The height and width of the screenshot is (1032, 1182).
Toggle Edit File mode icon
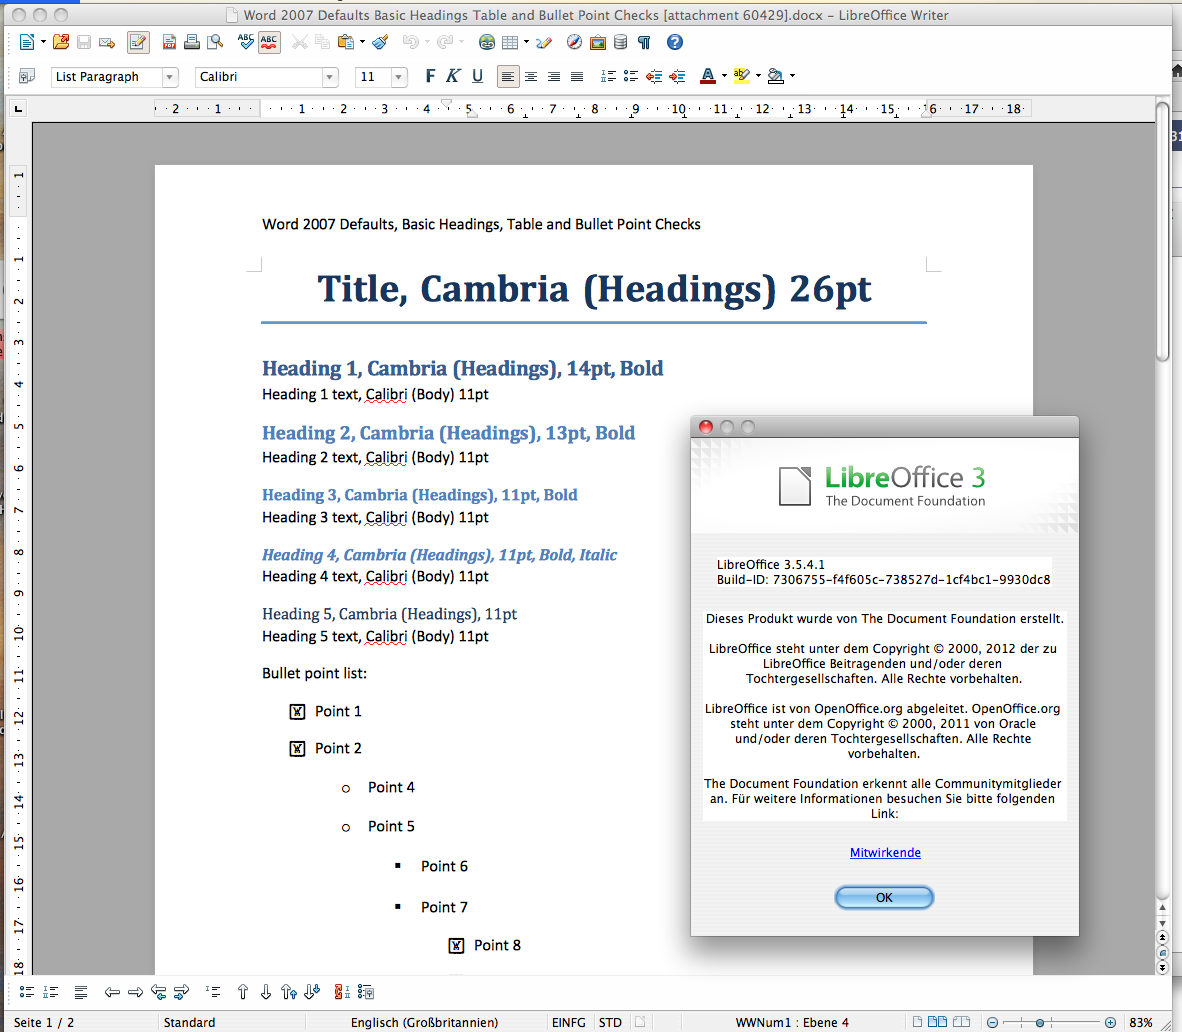click(x=138, y=42)
